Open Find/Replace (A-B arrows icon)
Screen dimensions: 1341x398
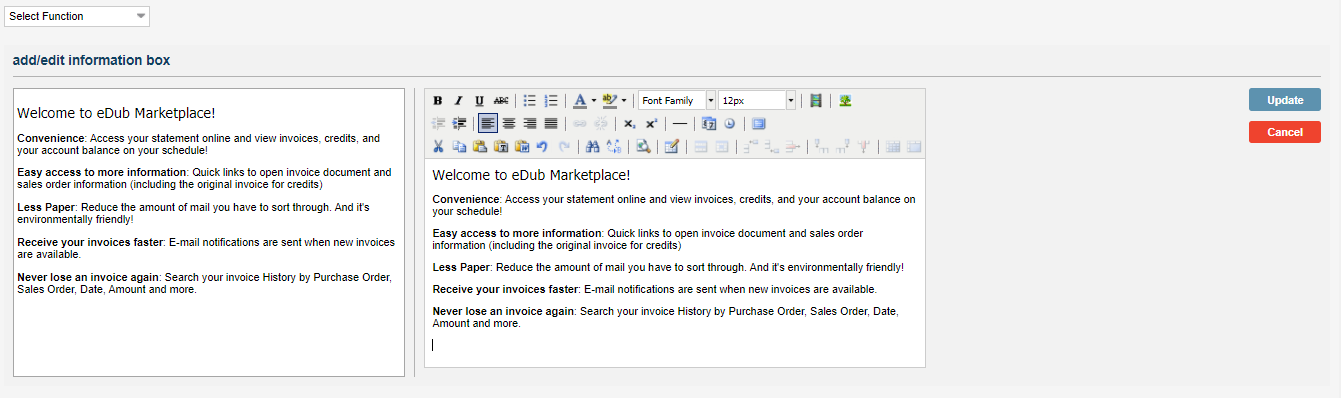click(x=614, y=146)
